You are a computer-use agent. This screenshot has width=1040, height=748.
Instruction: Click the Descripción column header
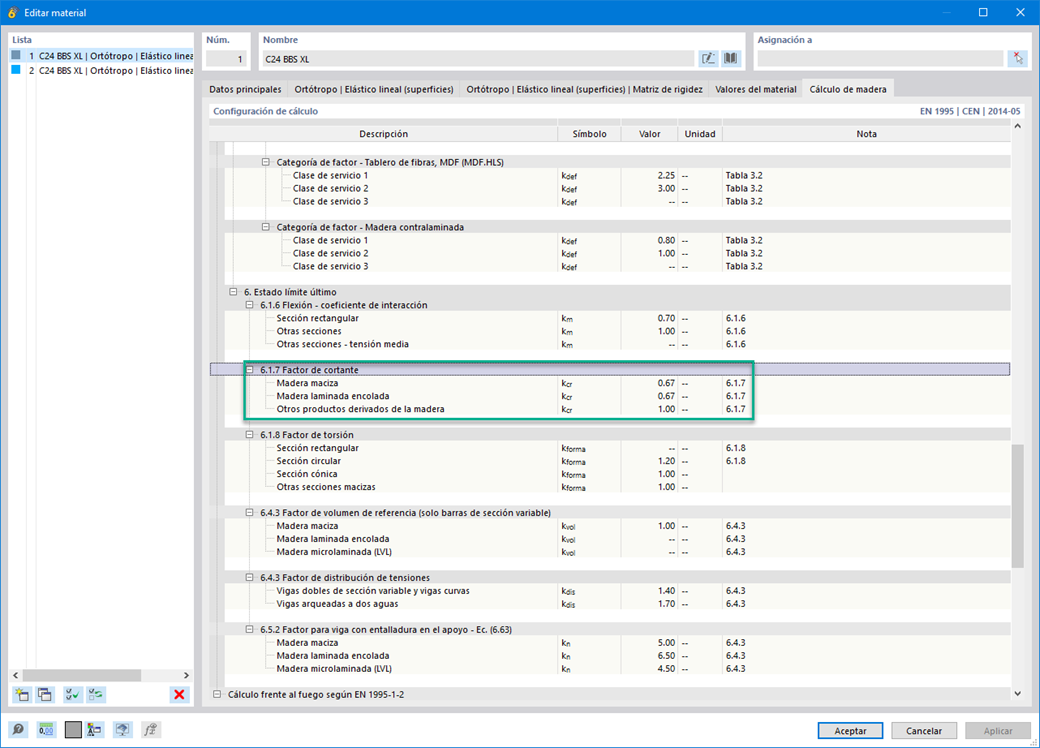(383, 134)
